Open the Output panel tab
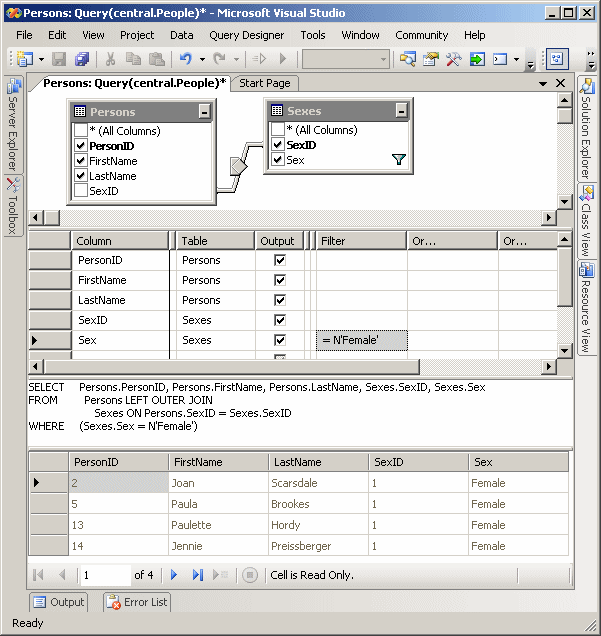Viewport: 601px width, 636px height. (59, 602)
